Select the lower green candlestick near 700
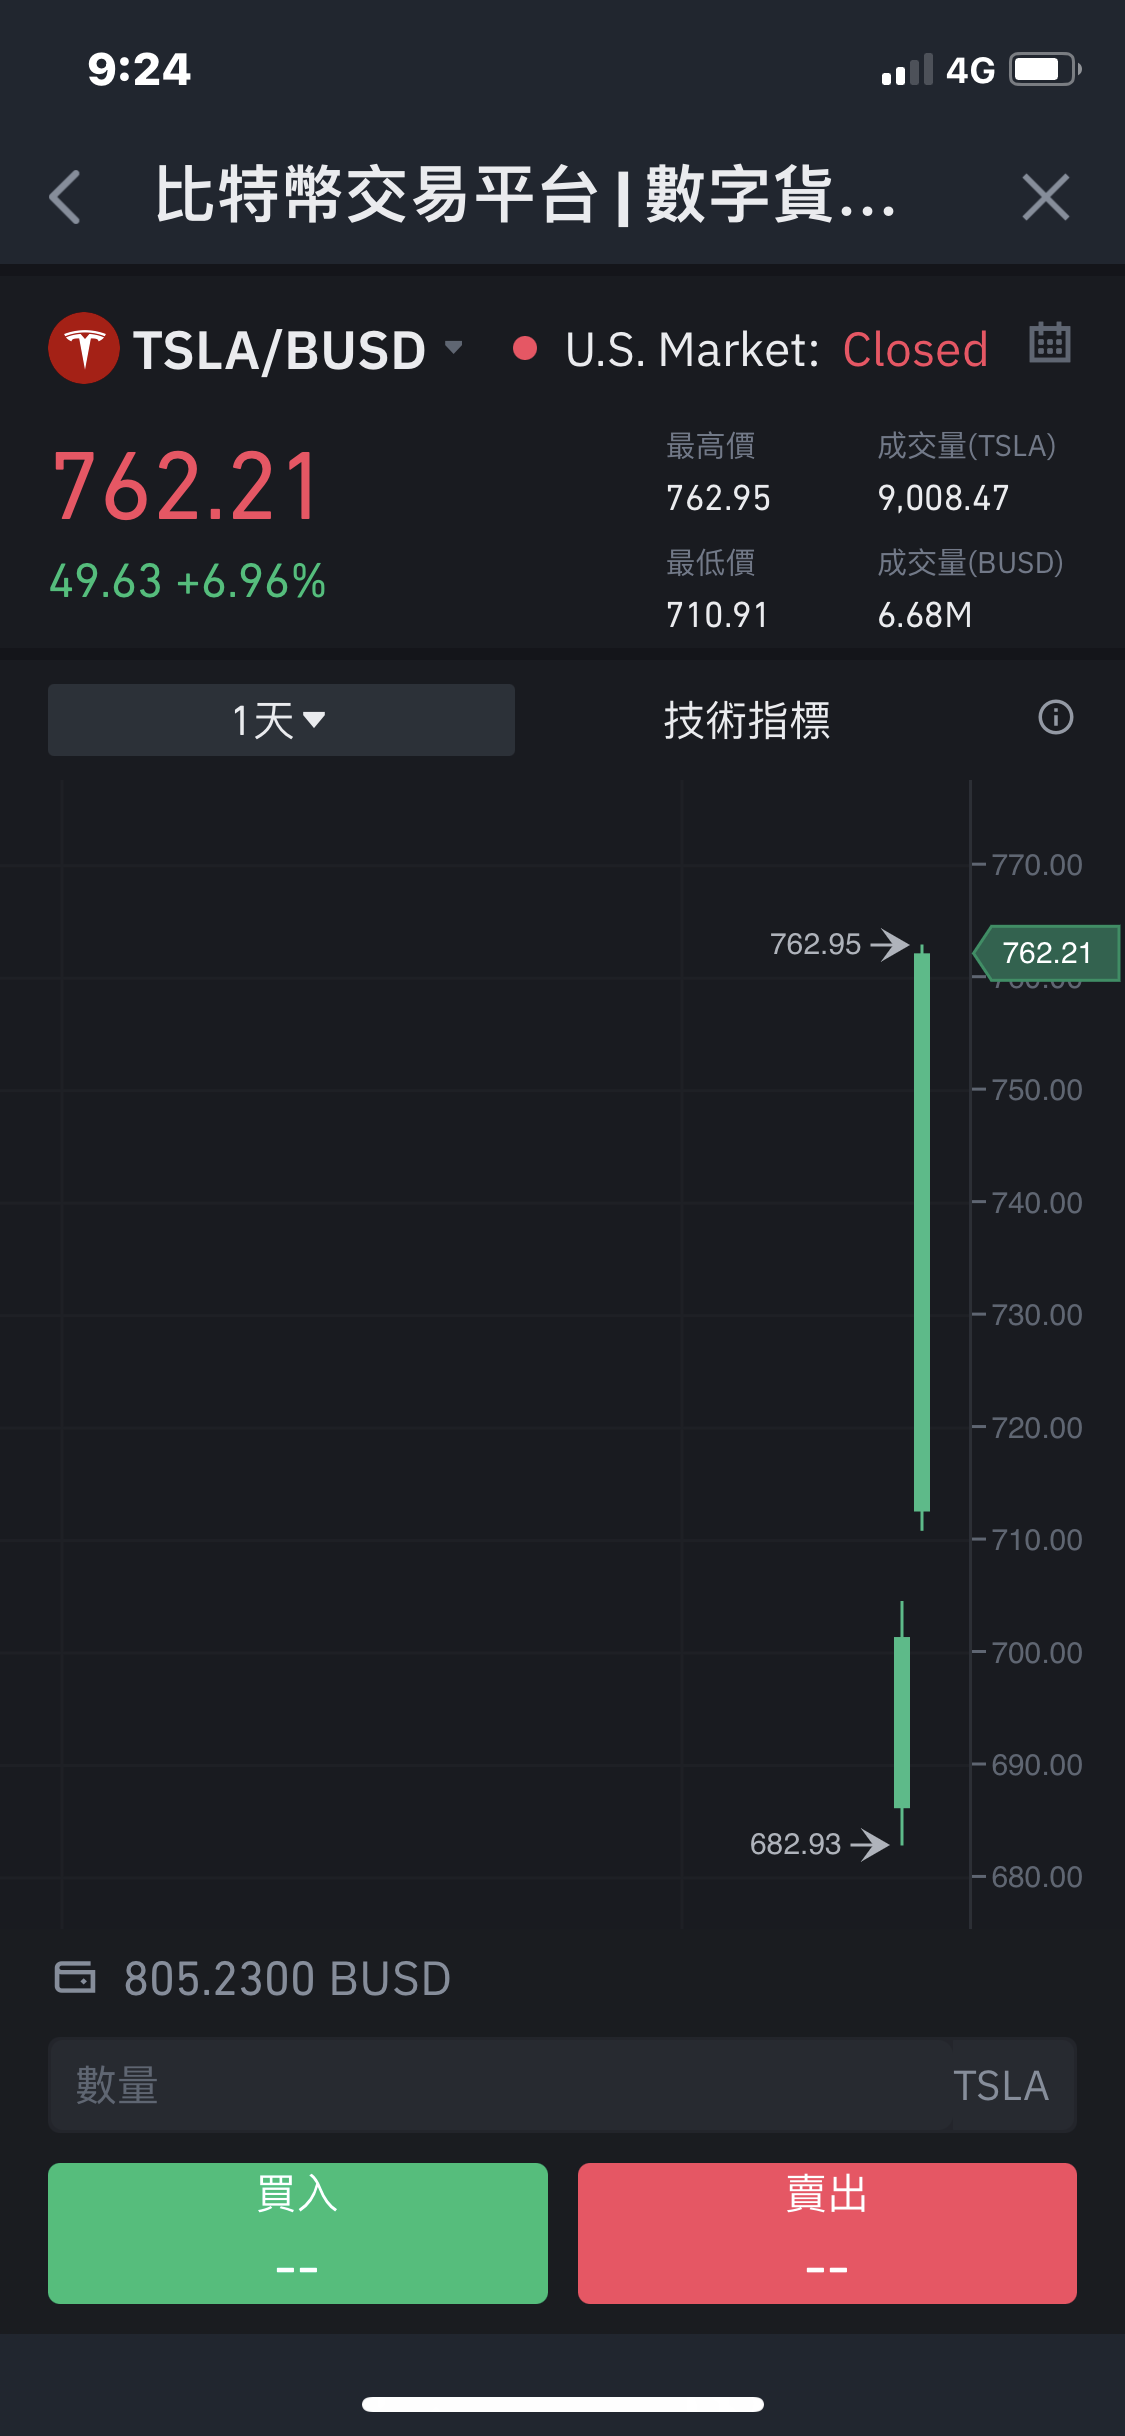The height and width of the screenshot is (2436, 1125). (x=902, y=1722)
